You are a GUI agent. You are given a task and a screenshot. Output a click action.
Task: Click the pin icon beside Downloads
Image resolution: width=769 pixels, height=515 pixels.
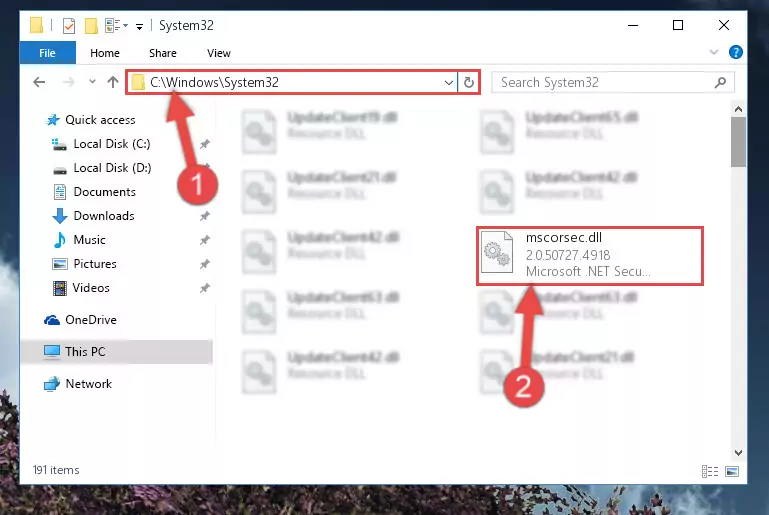point(205,216)
